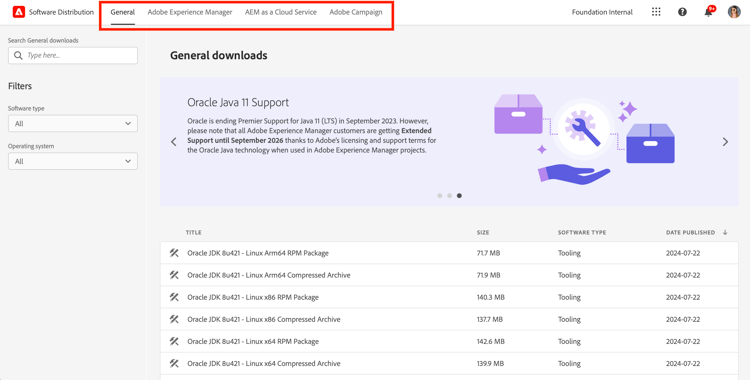Open Oracle JDK 8u421 Linux Arm64 RPM Package
This screenshot has height=380, width=750.
click(258, 253)
